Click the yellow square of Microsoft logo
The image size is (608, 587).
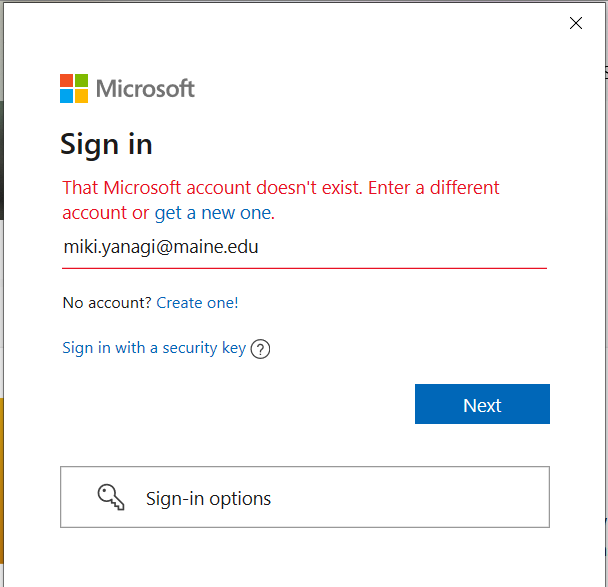tap(81, 96)
